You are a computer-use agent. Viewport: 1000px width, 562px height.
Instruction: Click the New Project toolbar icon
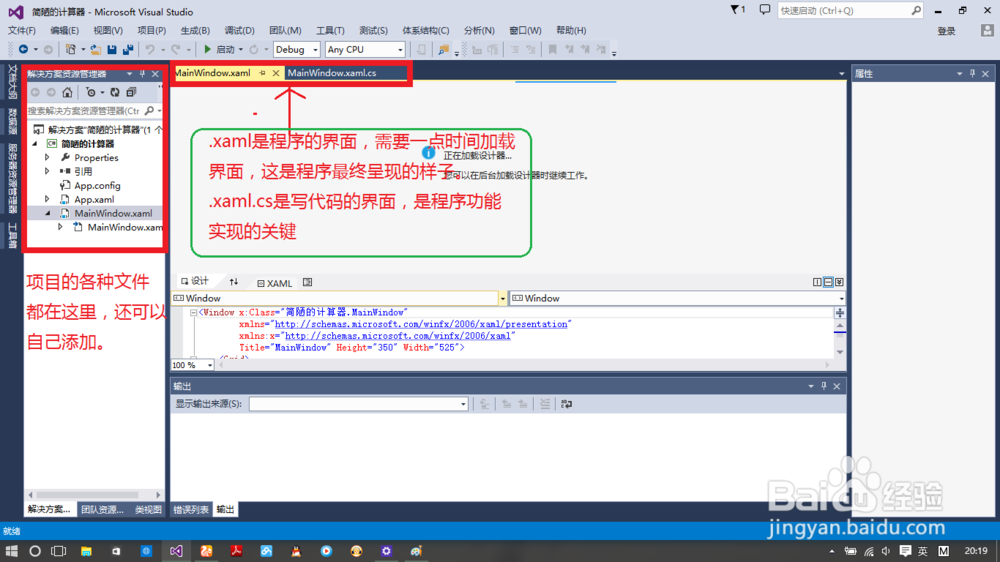click(71, 49)
